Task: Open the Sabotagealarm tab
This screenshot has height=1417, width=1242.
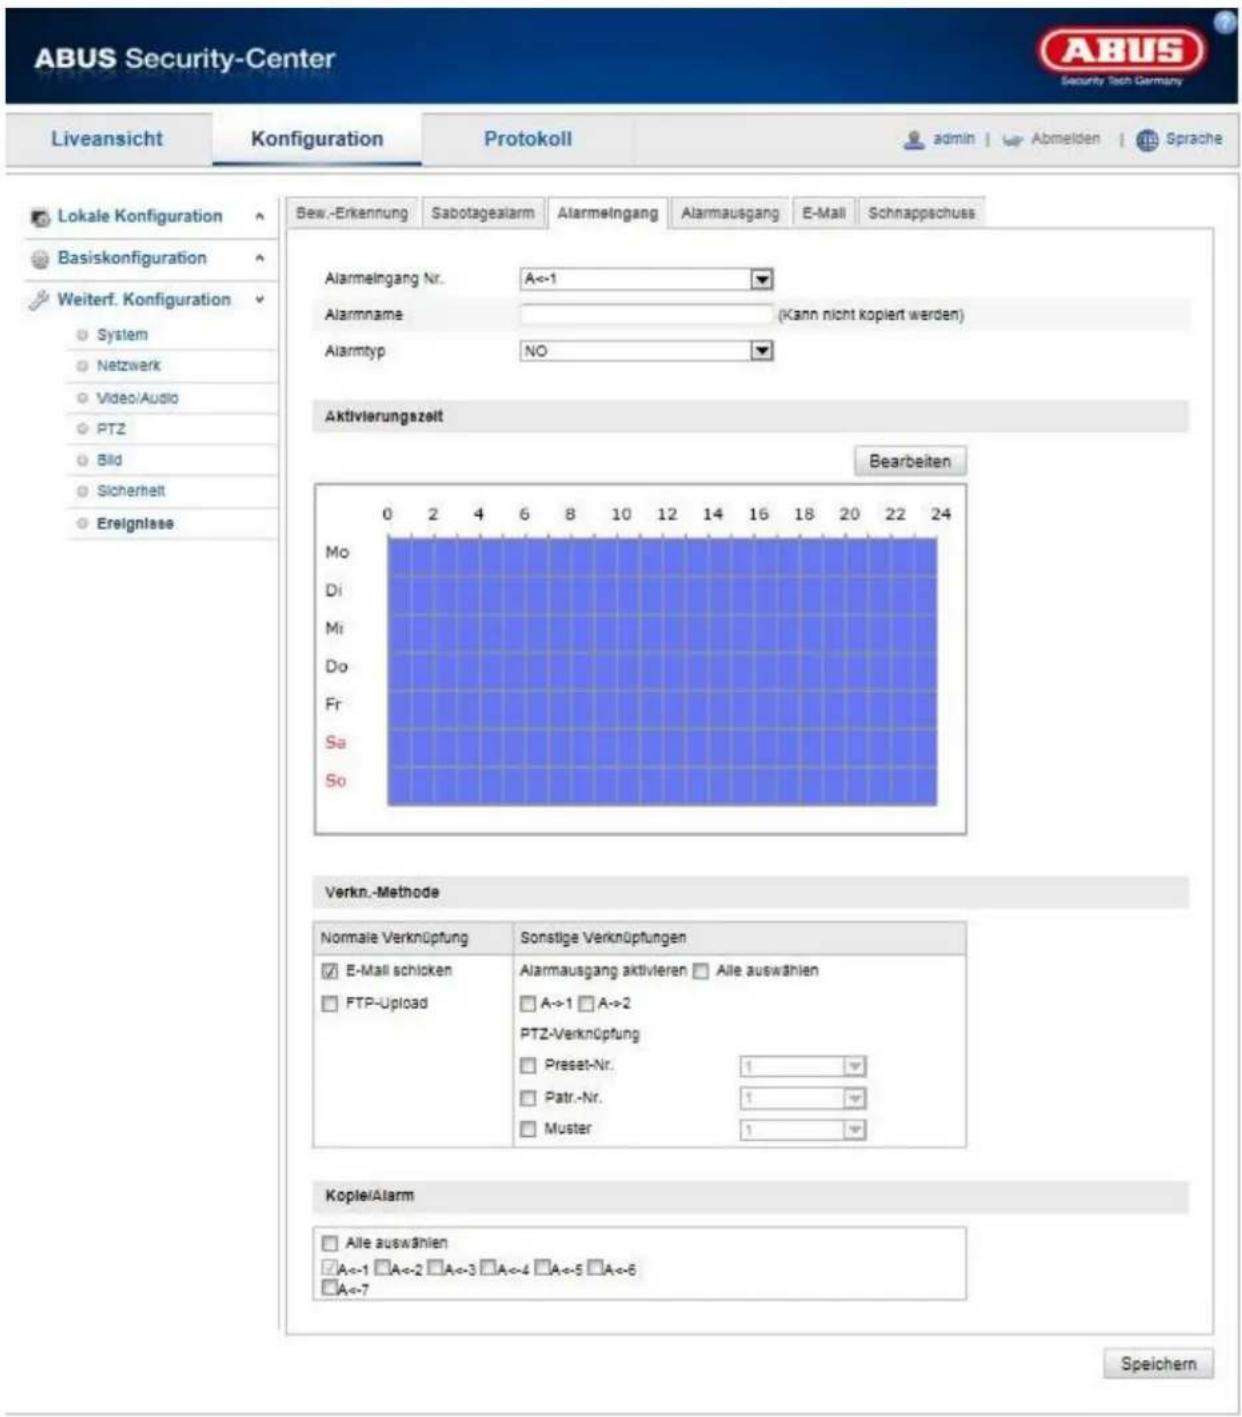Action: point(483,213)
